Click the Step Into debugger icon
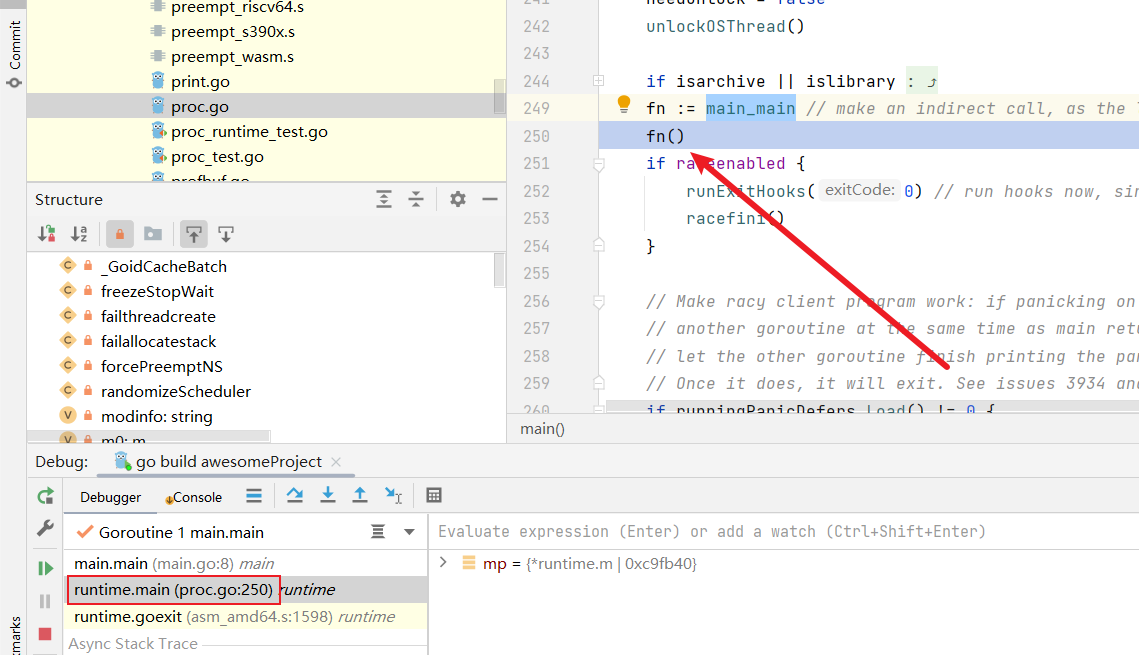The width and height of the screenshot is (1139, 655). click(x=327, y=496)
